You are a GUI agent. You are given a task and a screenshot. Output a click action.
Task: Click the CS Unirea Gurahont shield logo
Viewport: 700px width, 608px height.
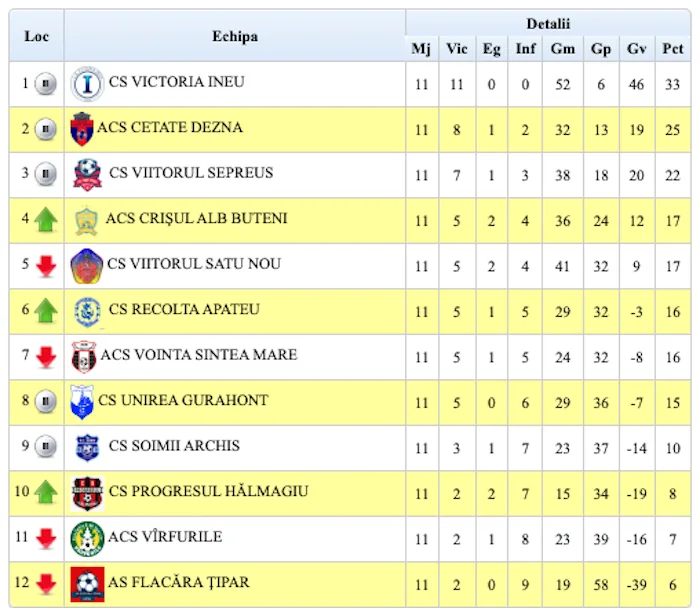click(x=82, y=402)
